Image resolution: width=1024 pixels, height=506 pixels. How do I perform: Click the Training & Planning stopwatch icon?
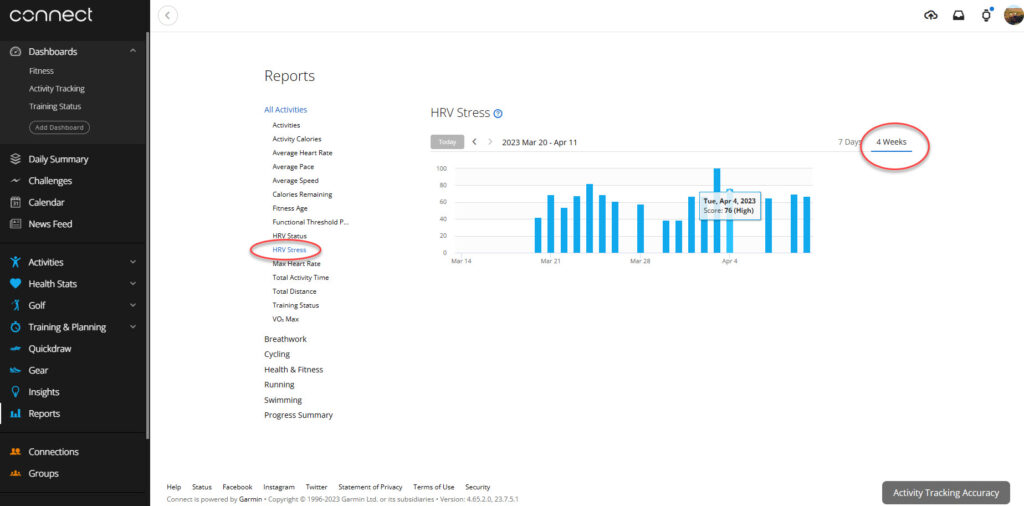tap(16, 327)
